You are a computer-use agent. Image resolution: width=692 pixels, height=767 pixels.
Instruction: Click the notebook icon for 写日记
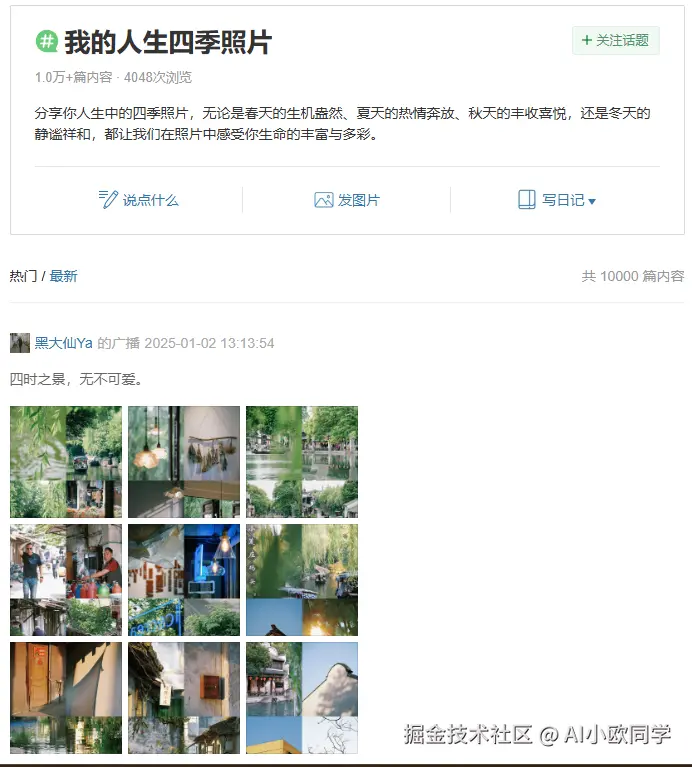click(x=527, y=200)
